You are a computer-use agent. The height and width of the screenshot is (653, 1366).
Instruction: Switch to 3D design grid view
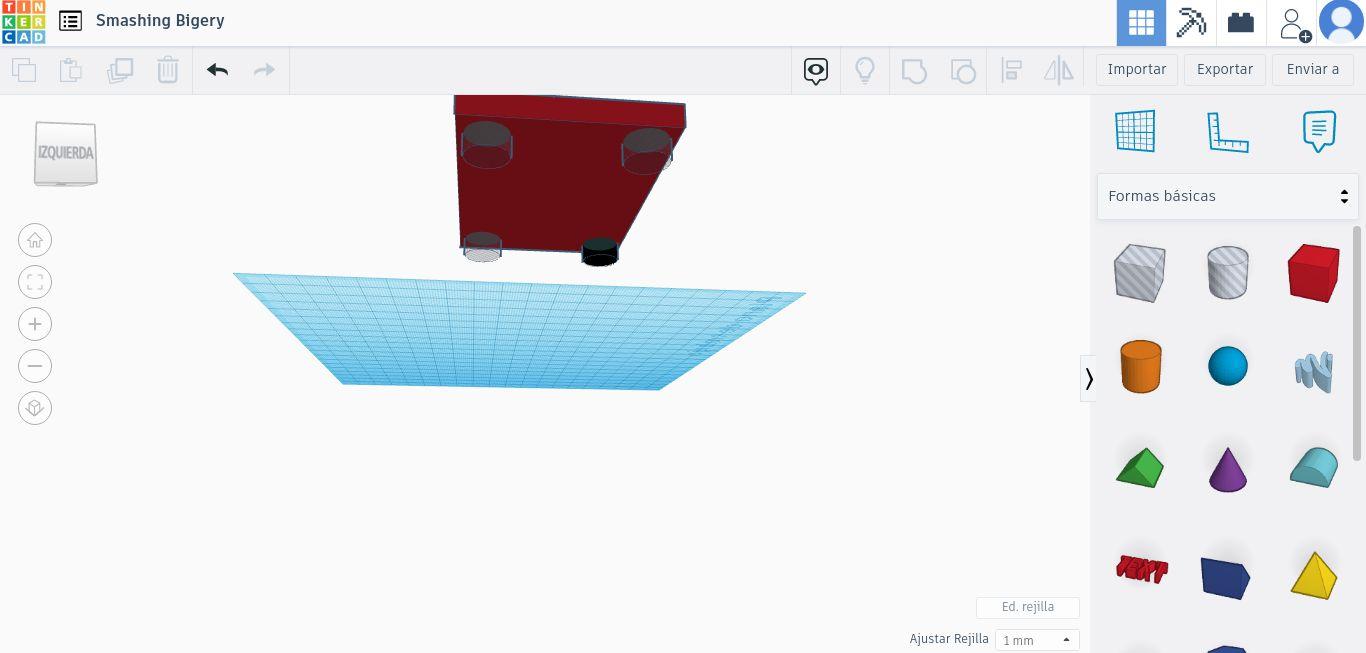pos(1141,22)
